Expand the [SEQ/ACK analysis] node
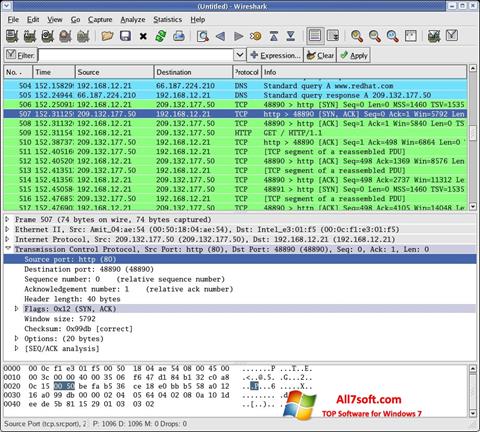Viewport: 480px width, 432px height. tap(16, 348)
